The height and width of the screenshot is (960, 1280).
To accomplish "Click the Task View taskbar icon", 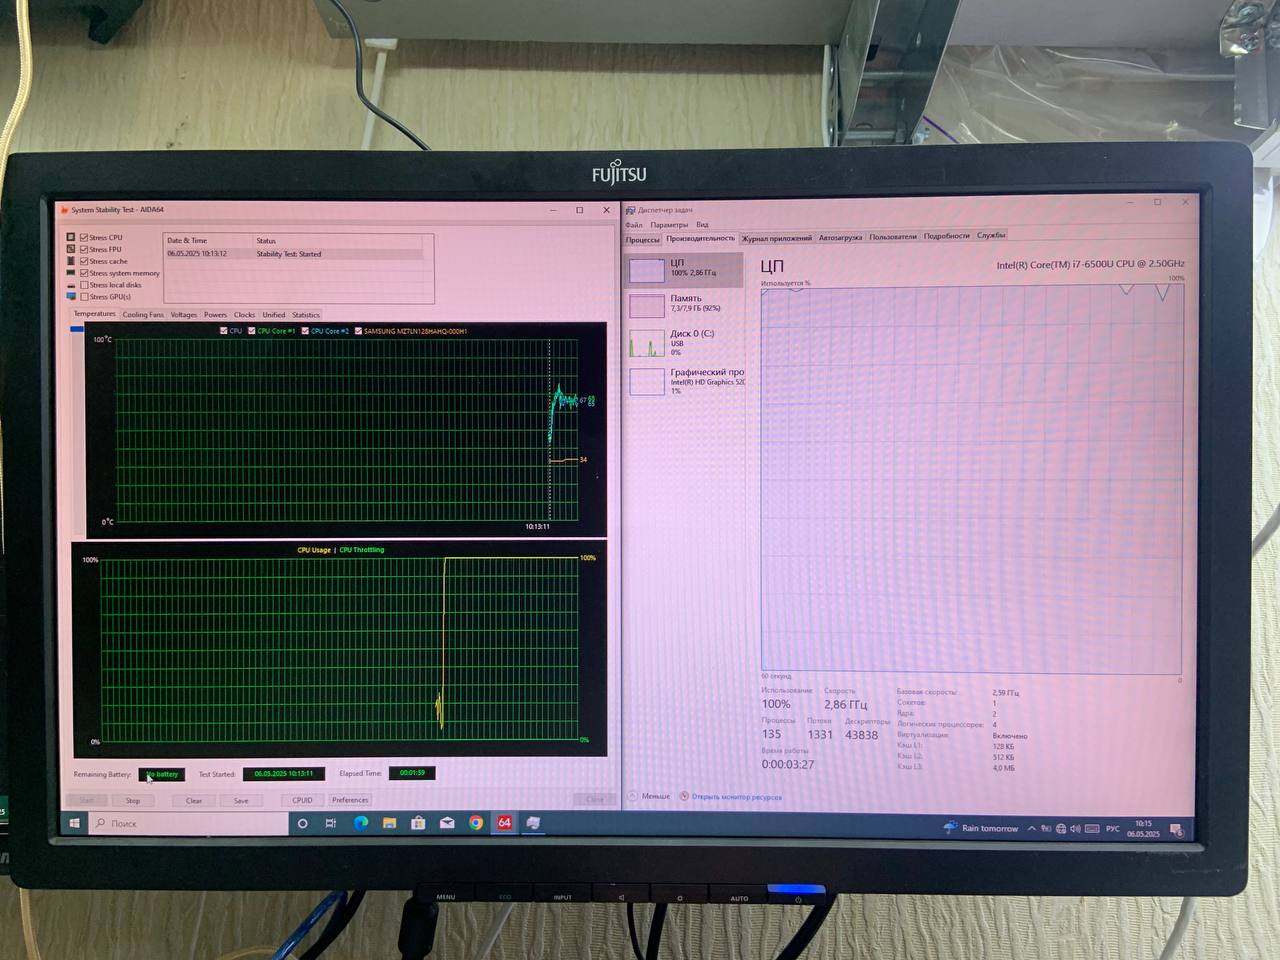I will 331,823.
